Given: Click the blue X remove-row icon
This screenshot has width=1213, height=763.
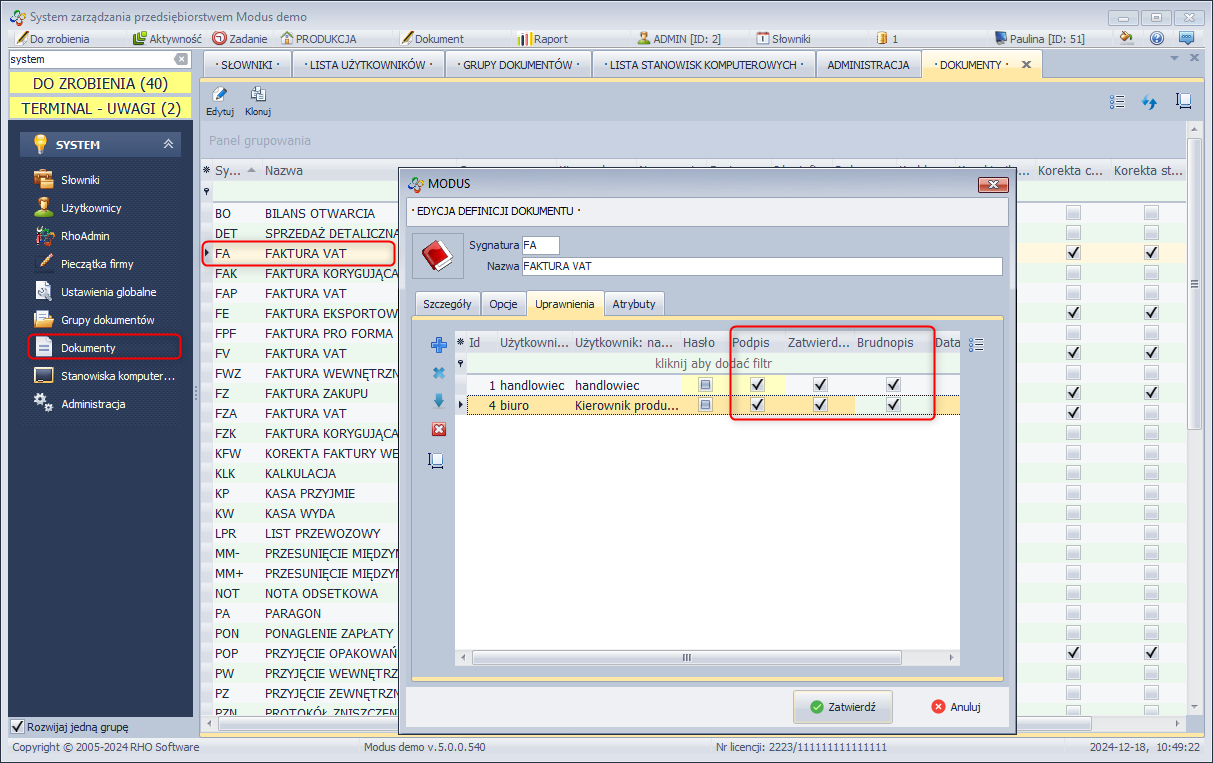Looking at the screenshot, I should (x=438, y=373).
